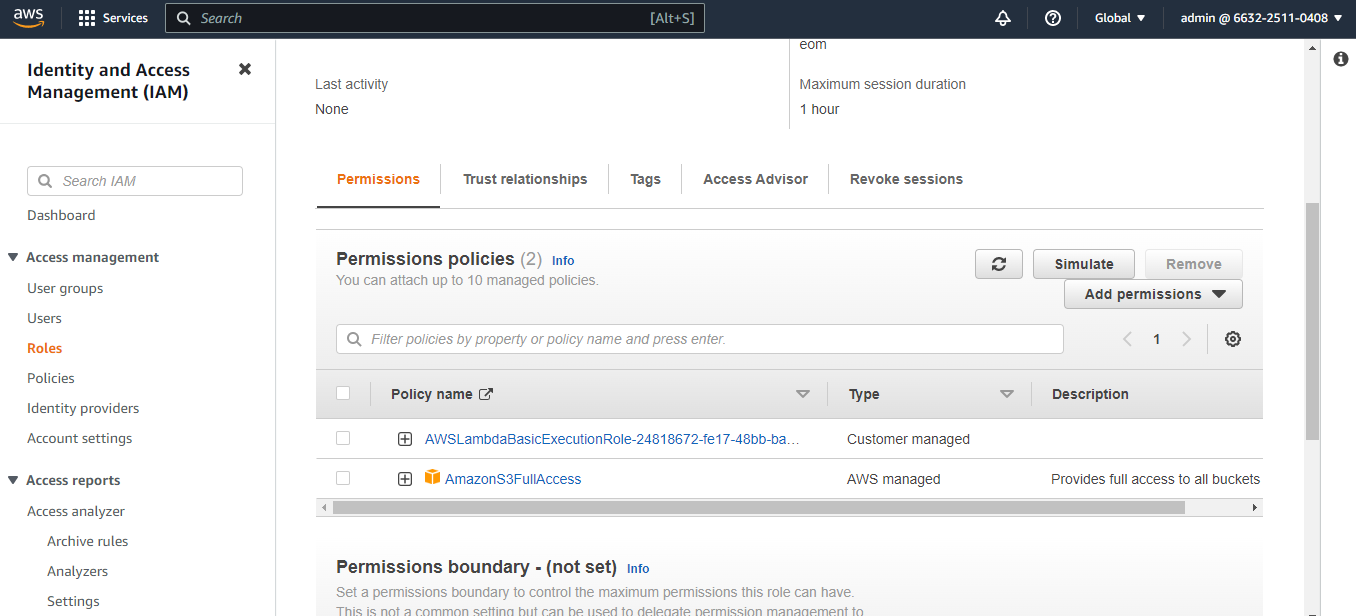Open the notifications bell icon

(x=1002, y=18)
